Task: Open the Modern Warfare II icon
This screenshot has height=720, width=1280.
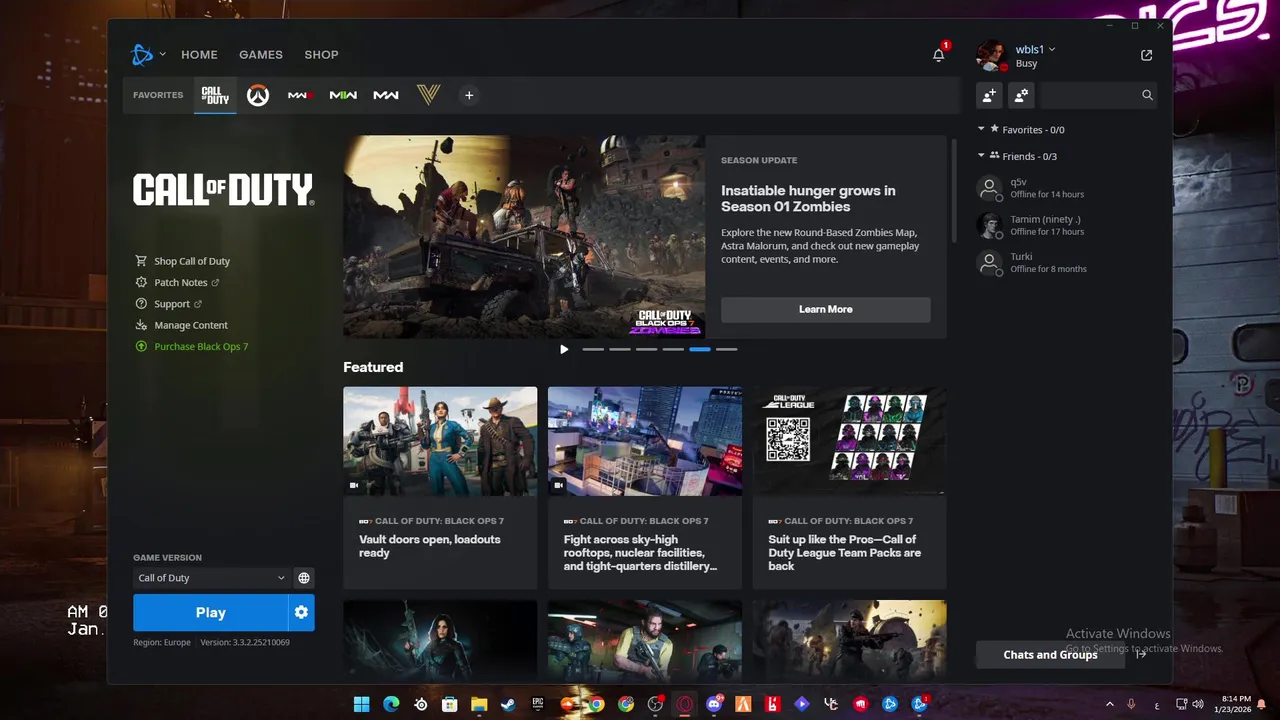Action: [343, 95]
